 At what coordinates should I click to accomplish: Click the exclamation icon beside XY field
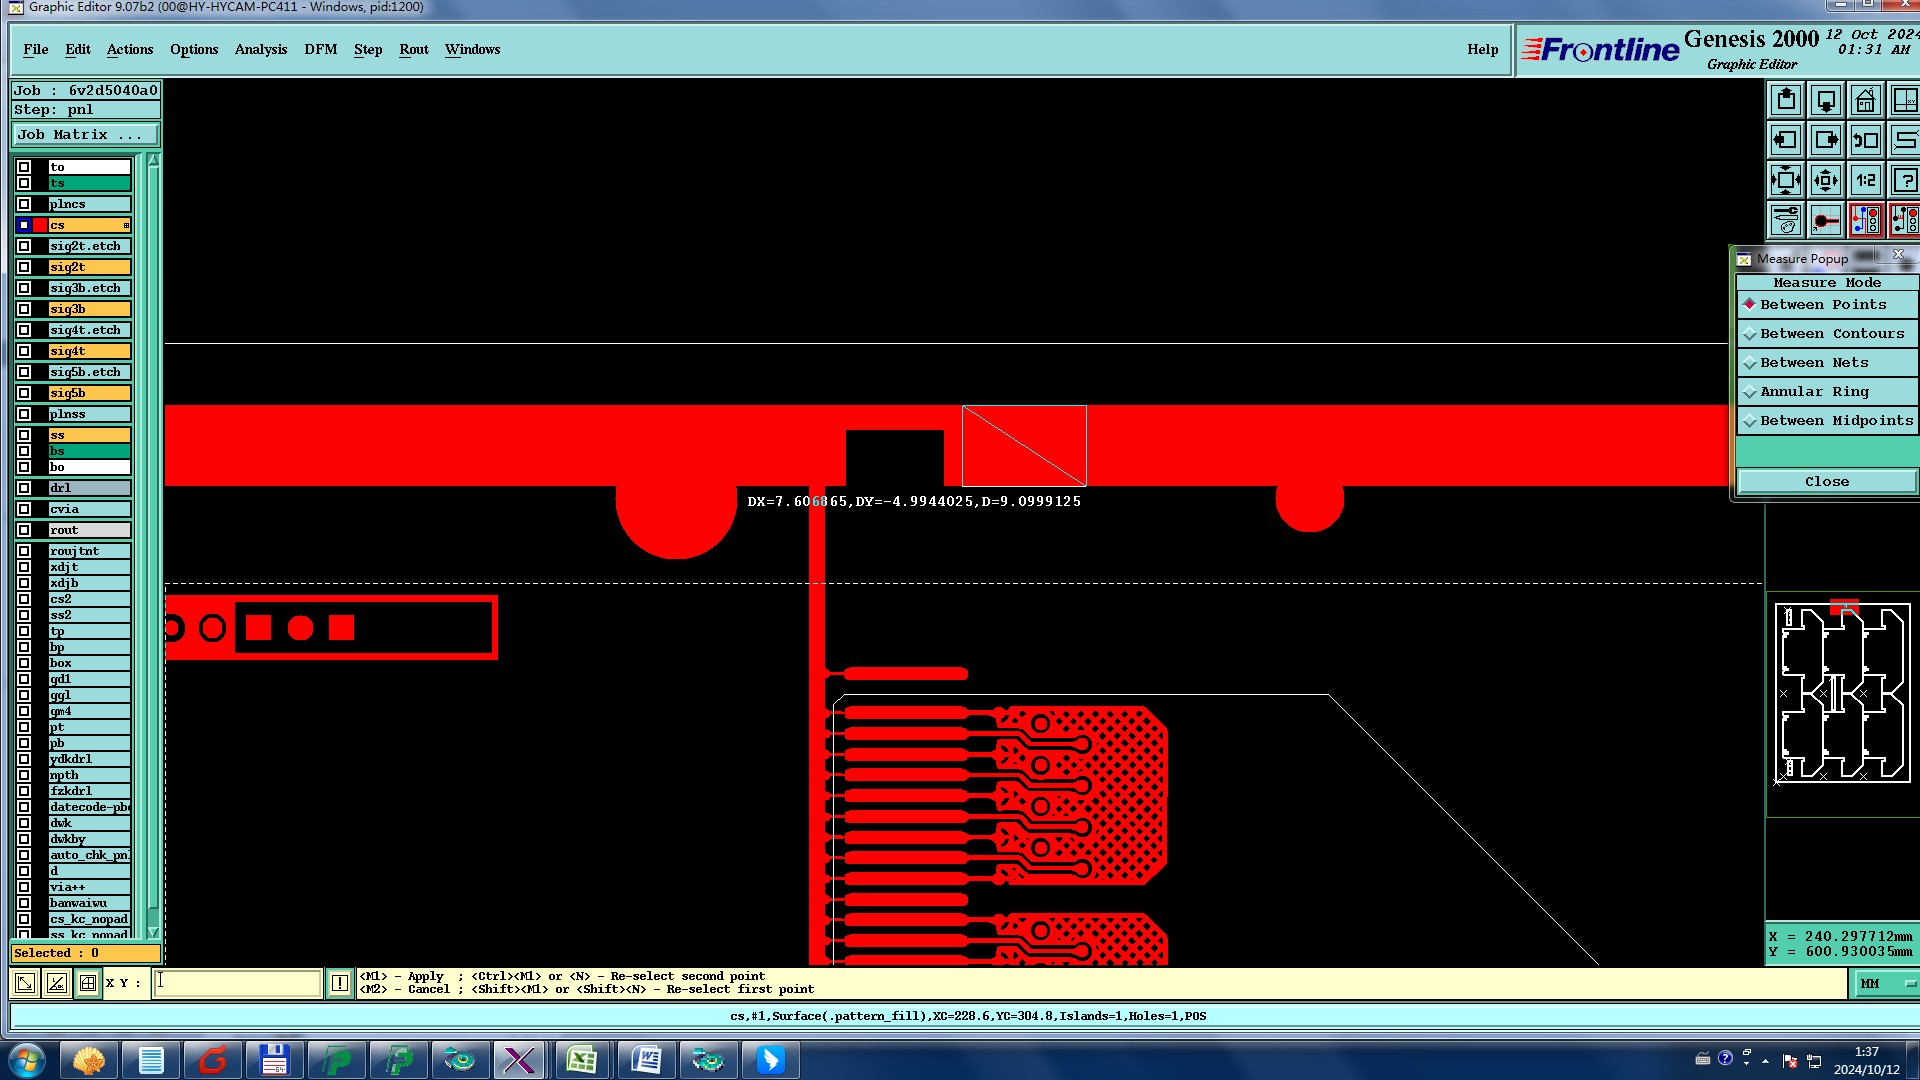tap(340, 983)
